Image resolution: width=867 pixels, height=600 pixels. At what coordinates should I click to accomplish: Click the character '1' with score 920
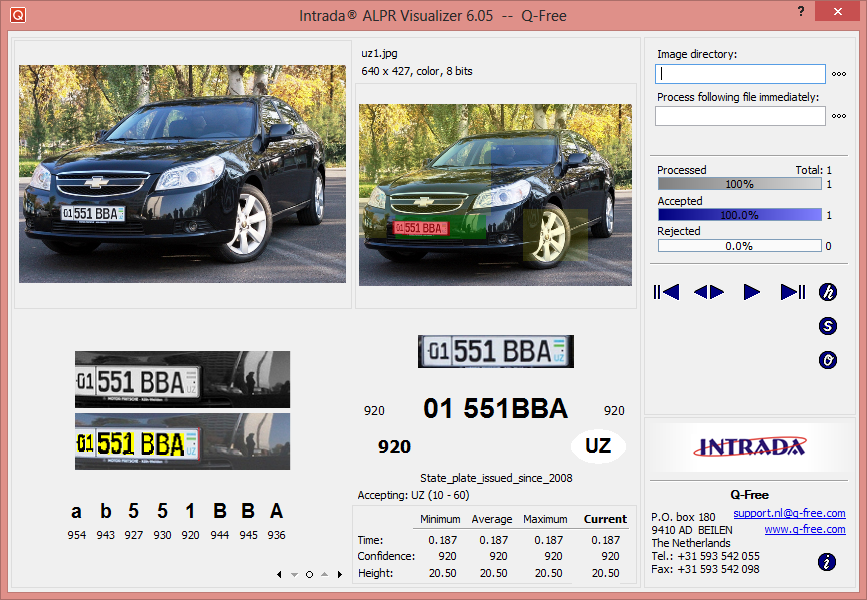(190, 512)
